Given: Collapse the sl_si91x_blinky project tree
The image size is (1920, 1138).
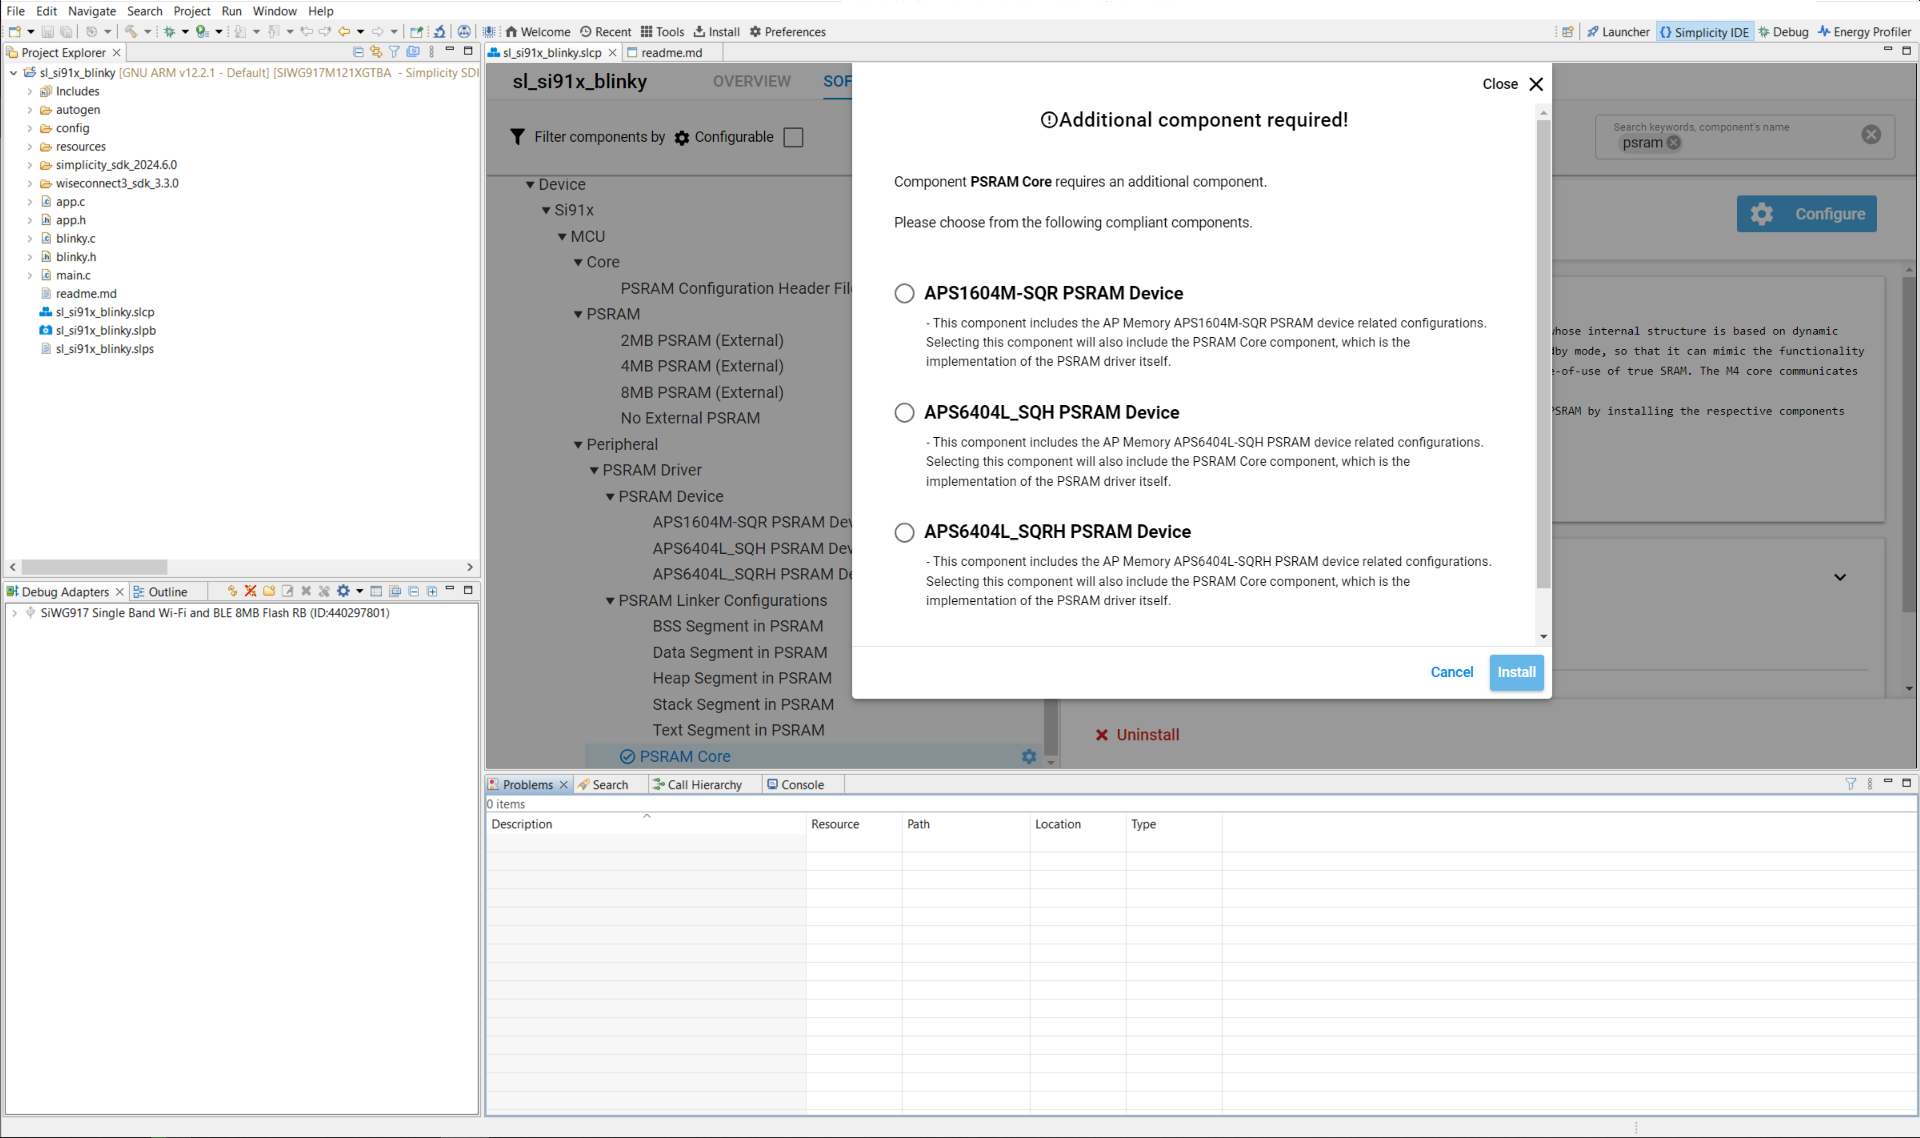Looking at the screenshot, I should point(13,73).
